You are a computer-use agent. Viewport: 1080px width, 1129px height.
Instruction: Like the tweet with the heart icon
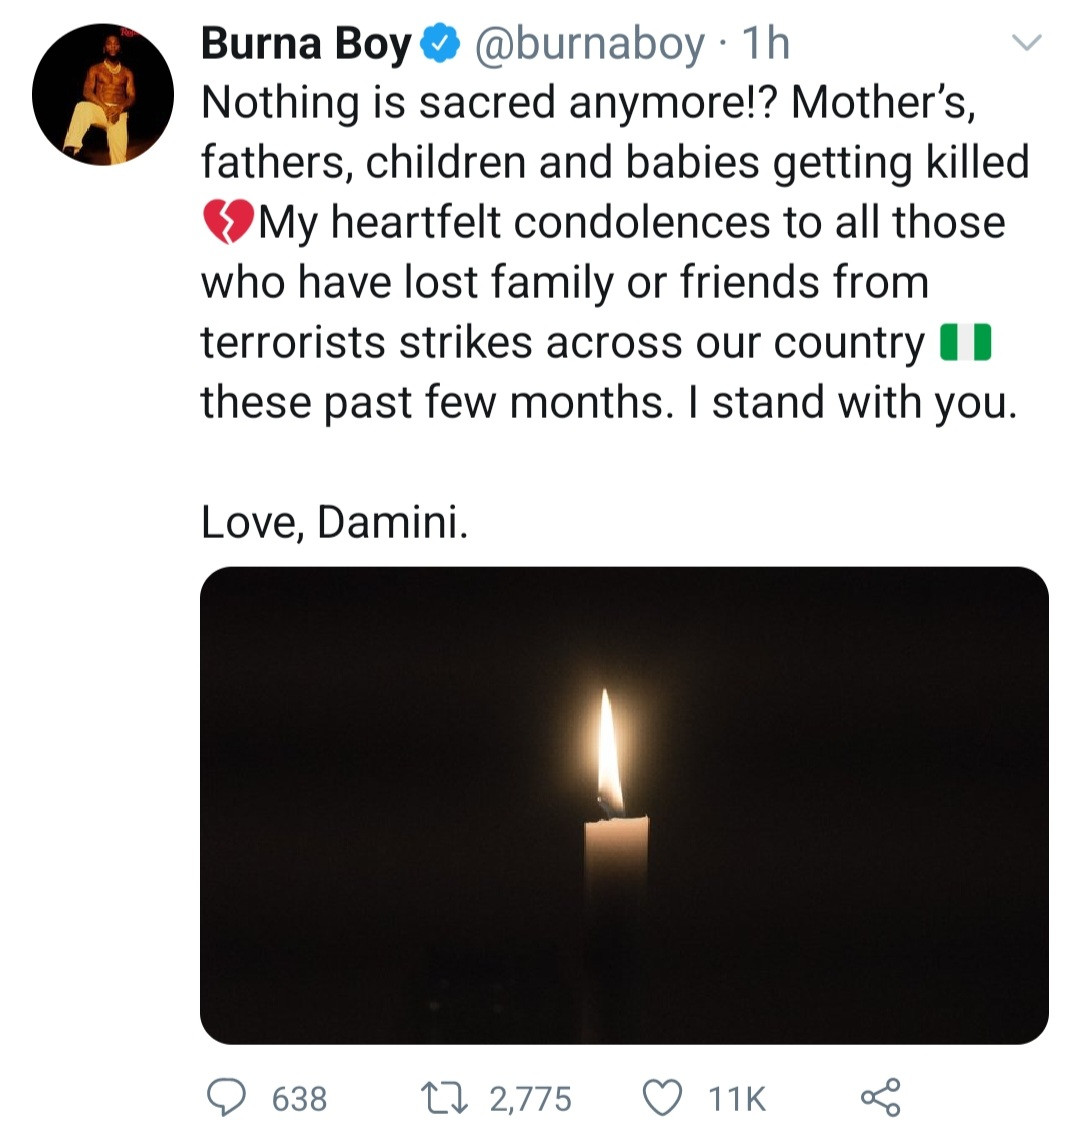pyautogui.click(x=661, y=1098)
